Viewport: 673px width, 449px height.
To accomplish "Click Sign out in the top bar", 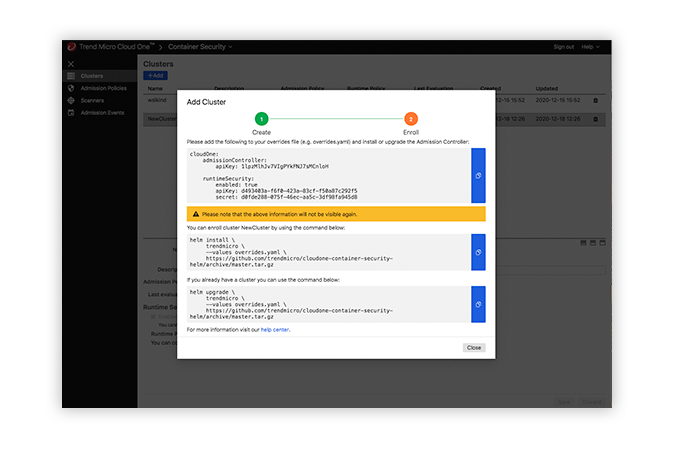I will (x=564, y=47).
